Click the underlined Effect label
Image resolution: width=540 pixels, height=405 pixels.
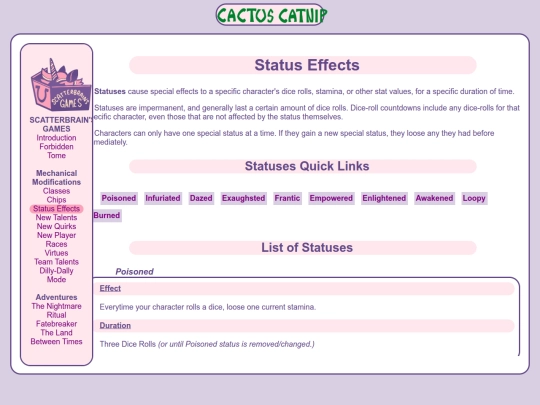pos(110,289)
